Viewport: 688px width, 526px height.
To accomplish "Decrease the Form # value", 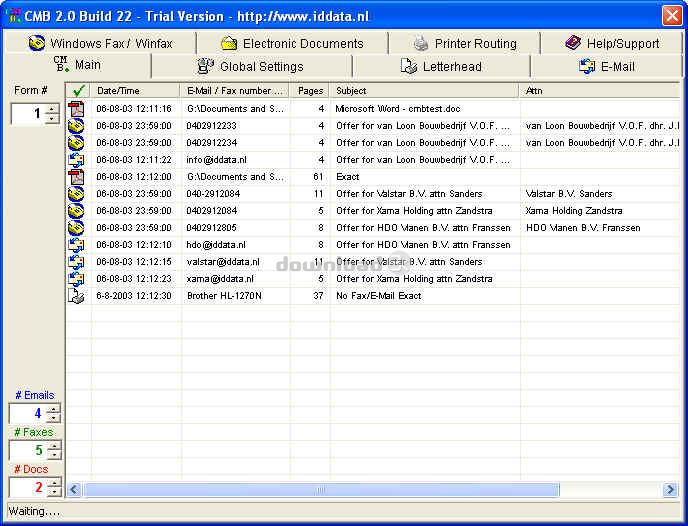I will (52, 118).
